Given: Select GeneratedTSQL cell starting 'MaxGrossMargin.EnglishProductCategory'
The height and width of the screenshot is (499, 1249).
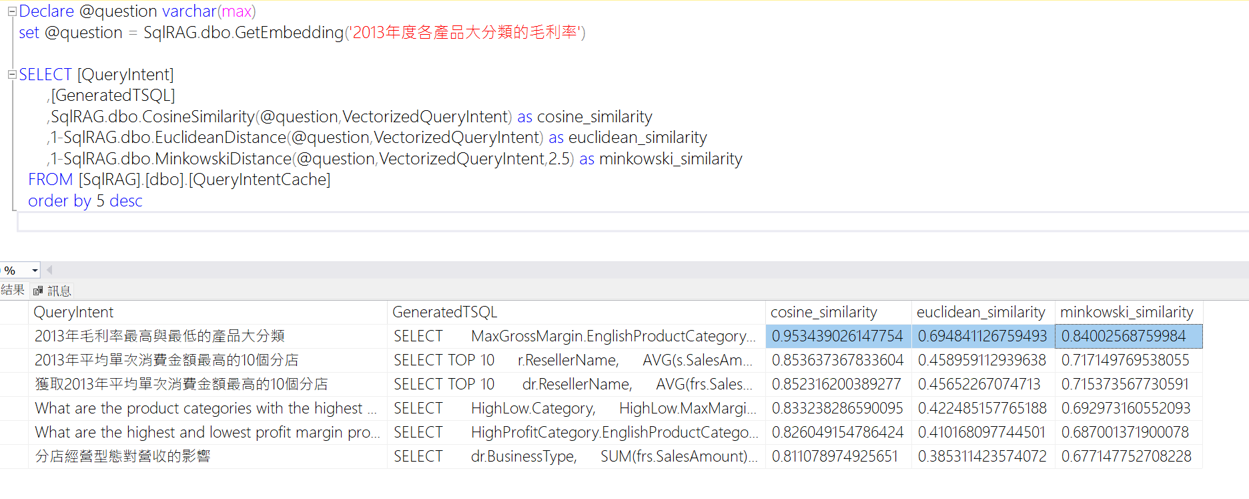Looking at the screenshot, I should point(577,336).
